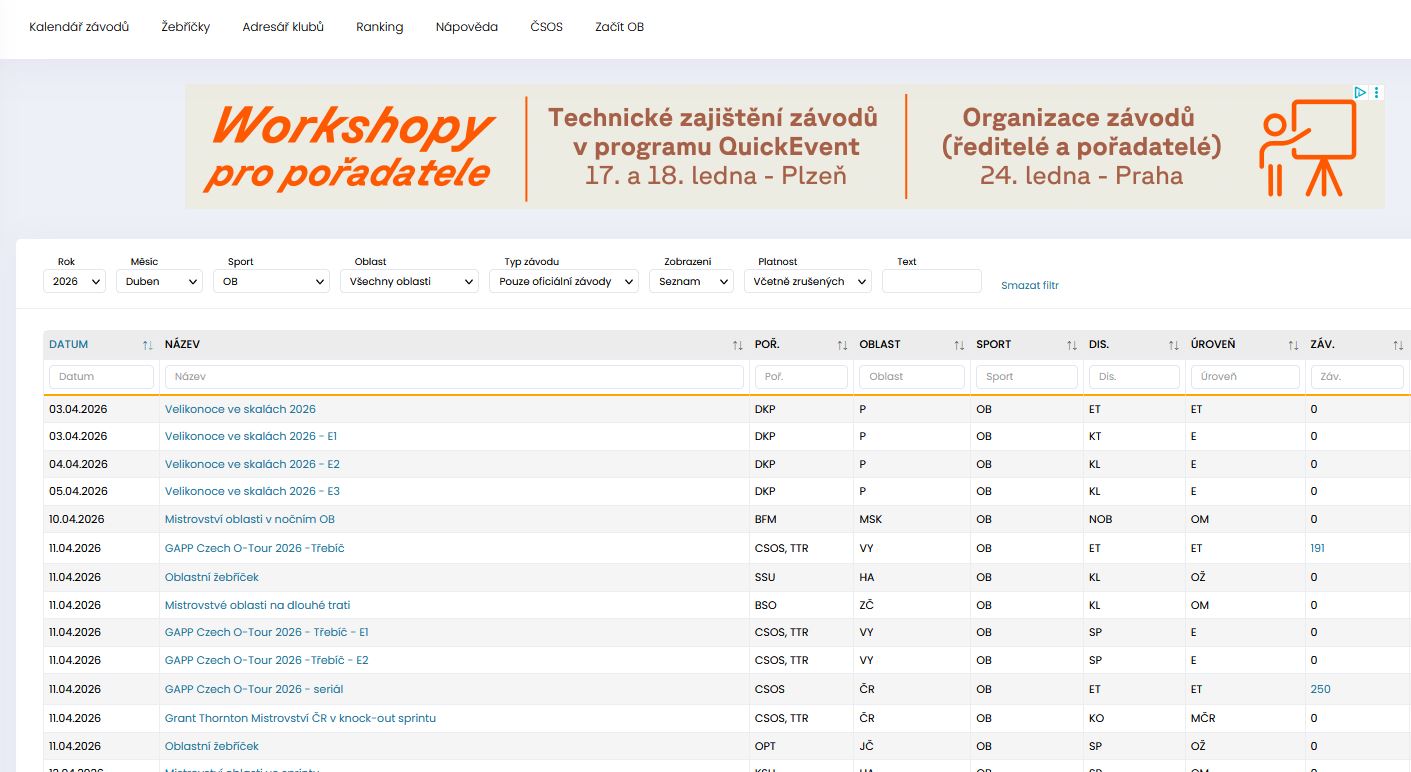Open Adresář klubů in navigation
Image resolution: width=1411 pixels, height=772 pixels.
point(283,27)
